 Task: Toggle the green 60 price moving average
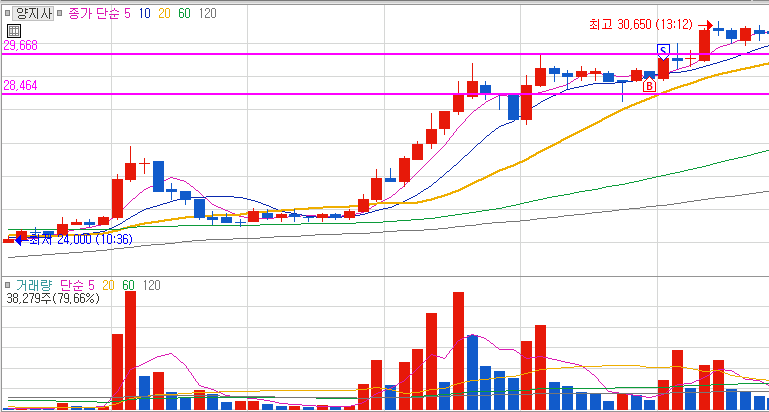click(x=184, y=14)
